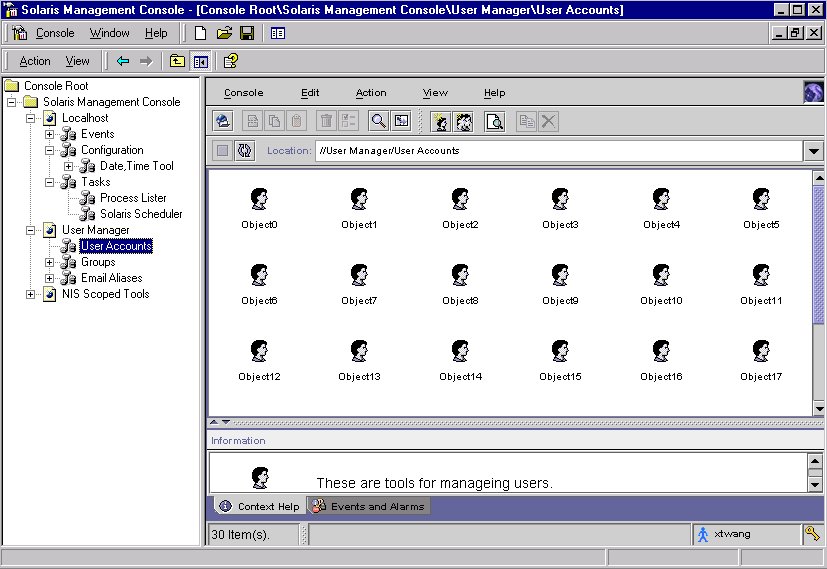Click the new console document icon
Viewport: 827px width, 569px height.
pyautogui.click(x=200, y=33)
